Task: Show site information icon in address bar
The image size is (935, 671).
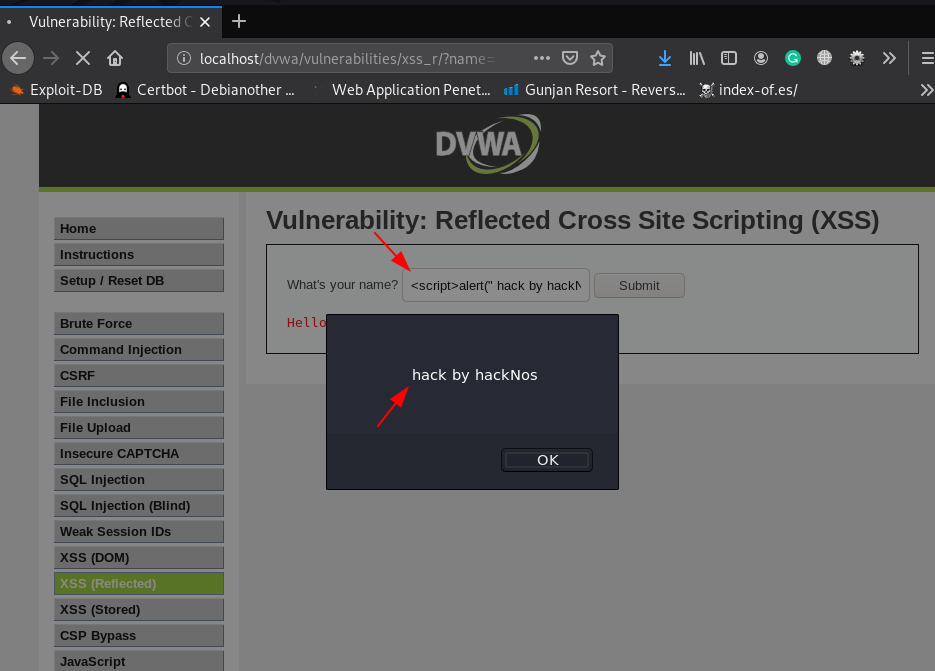Action: click(184, 58)
